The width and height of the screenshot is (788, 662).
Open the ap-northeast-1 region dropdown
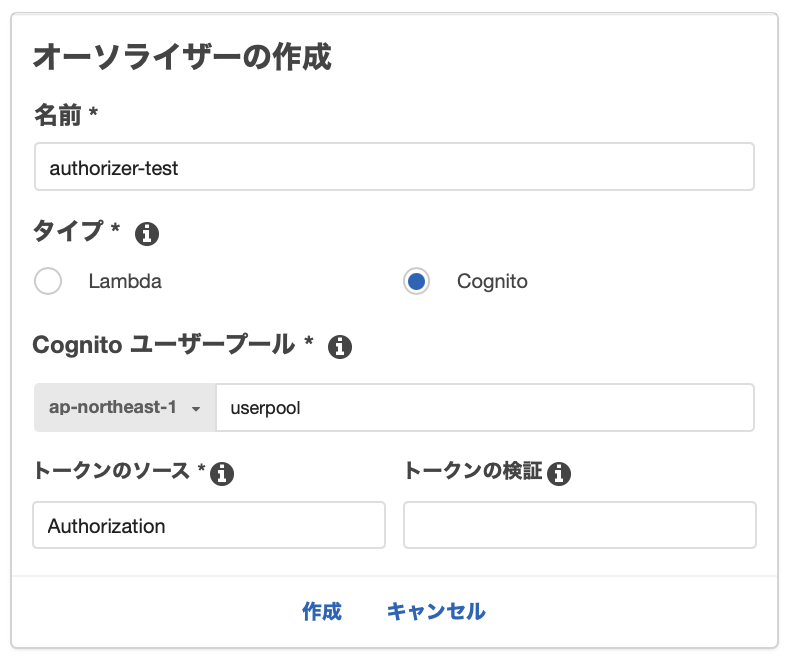pos(125,408)
